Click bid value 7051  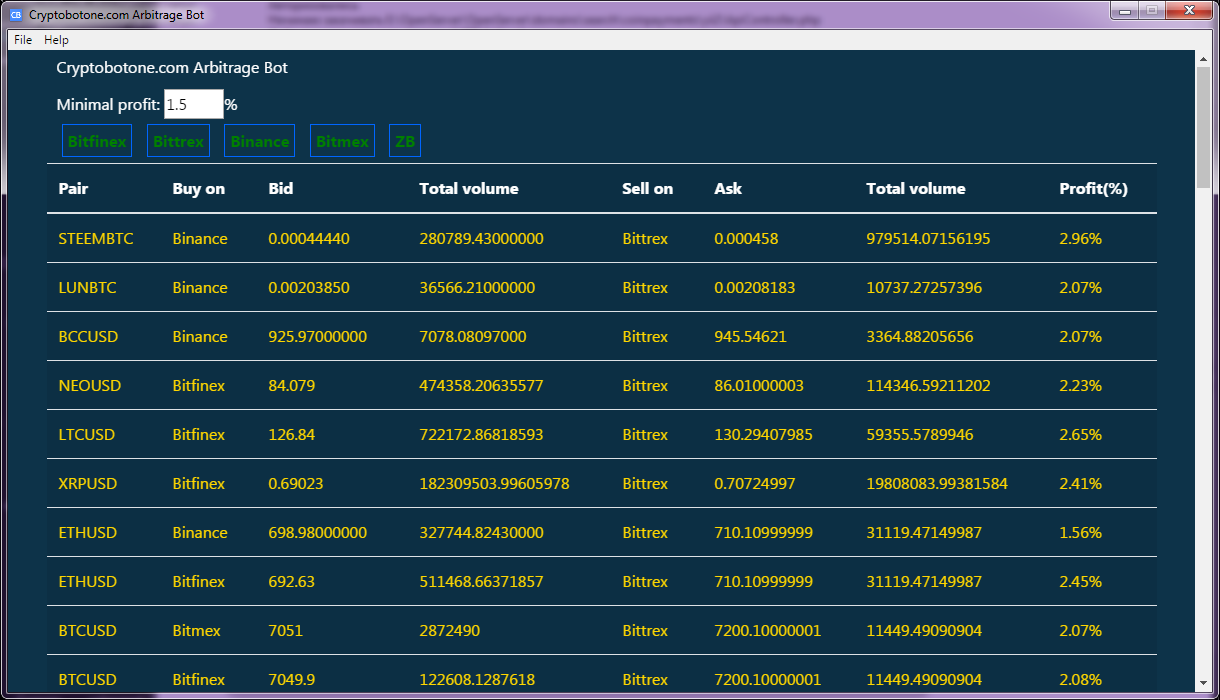pos(286,631)
